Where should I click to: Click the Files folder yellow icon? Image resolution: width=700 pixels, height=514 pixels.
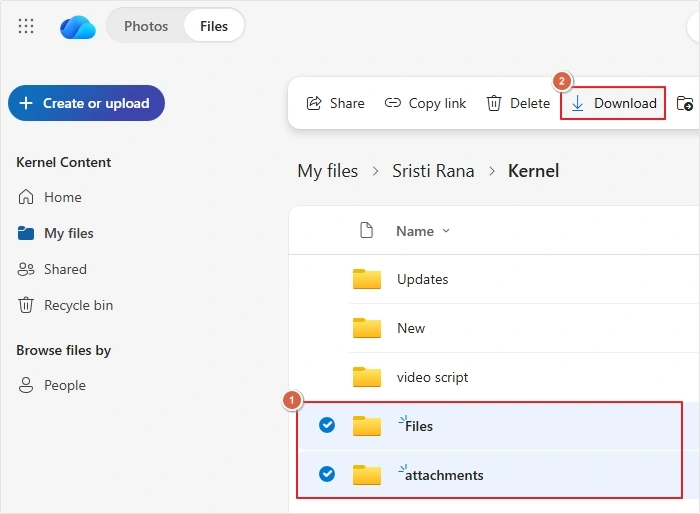(x=367, y=426)
